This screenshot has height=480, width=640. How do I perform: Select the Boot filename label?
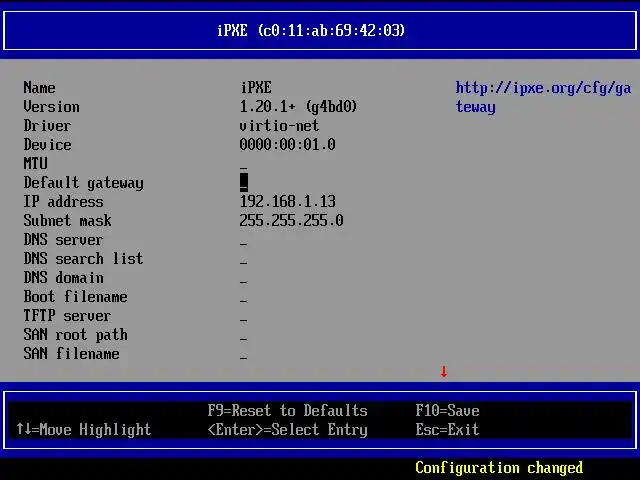click(76, 297)
